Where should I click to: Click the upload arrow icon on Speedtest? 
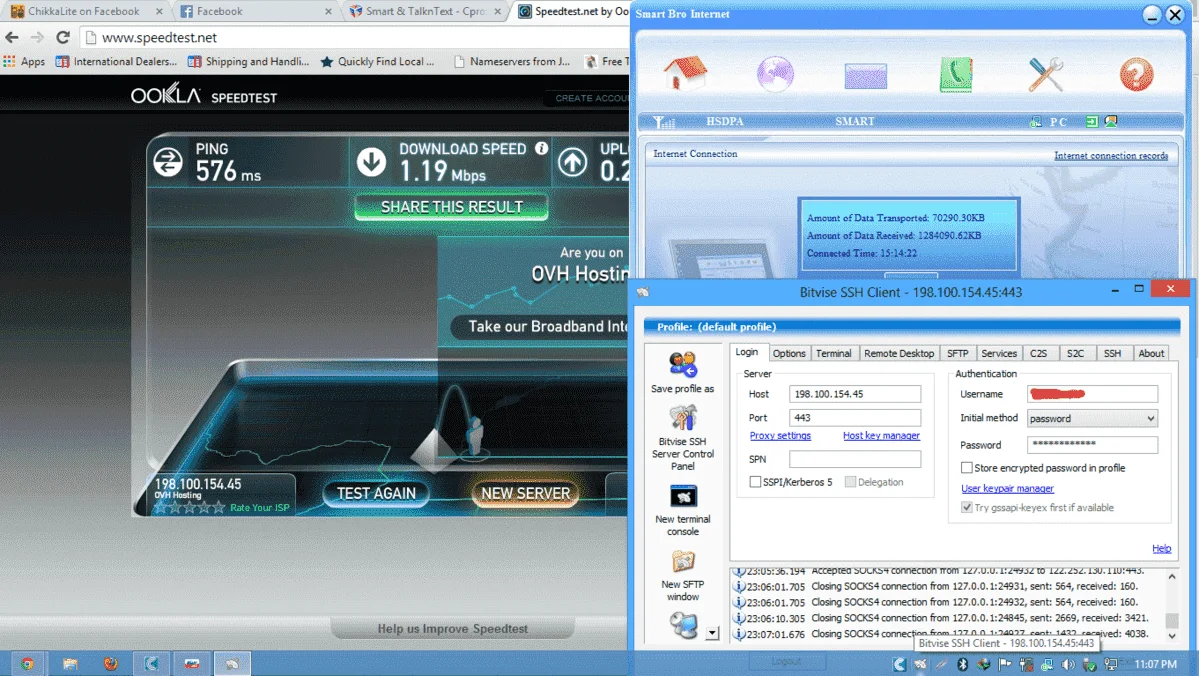coord(572,162)
